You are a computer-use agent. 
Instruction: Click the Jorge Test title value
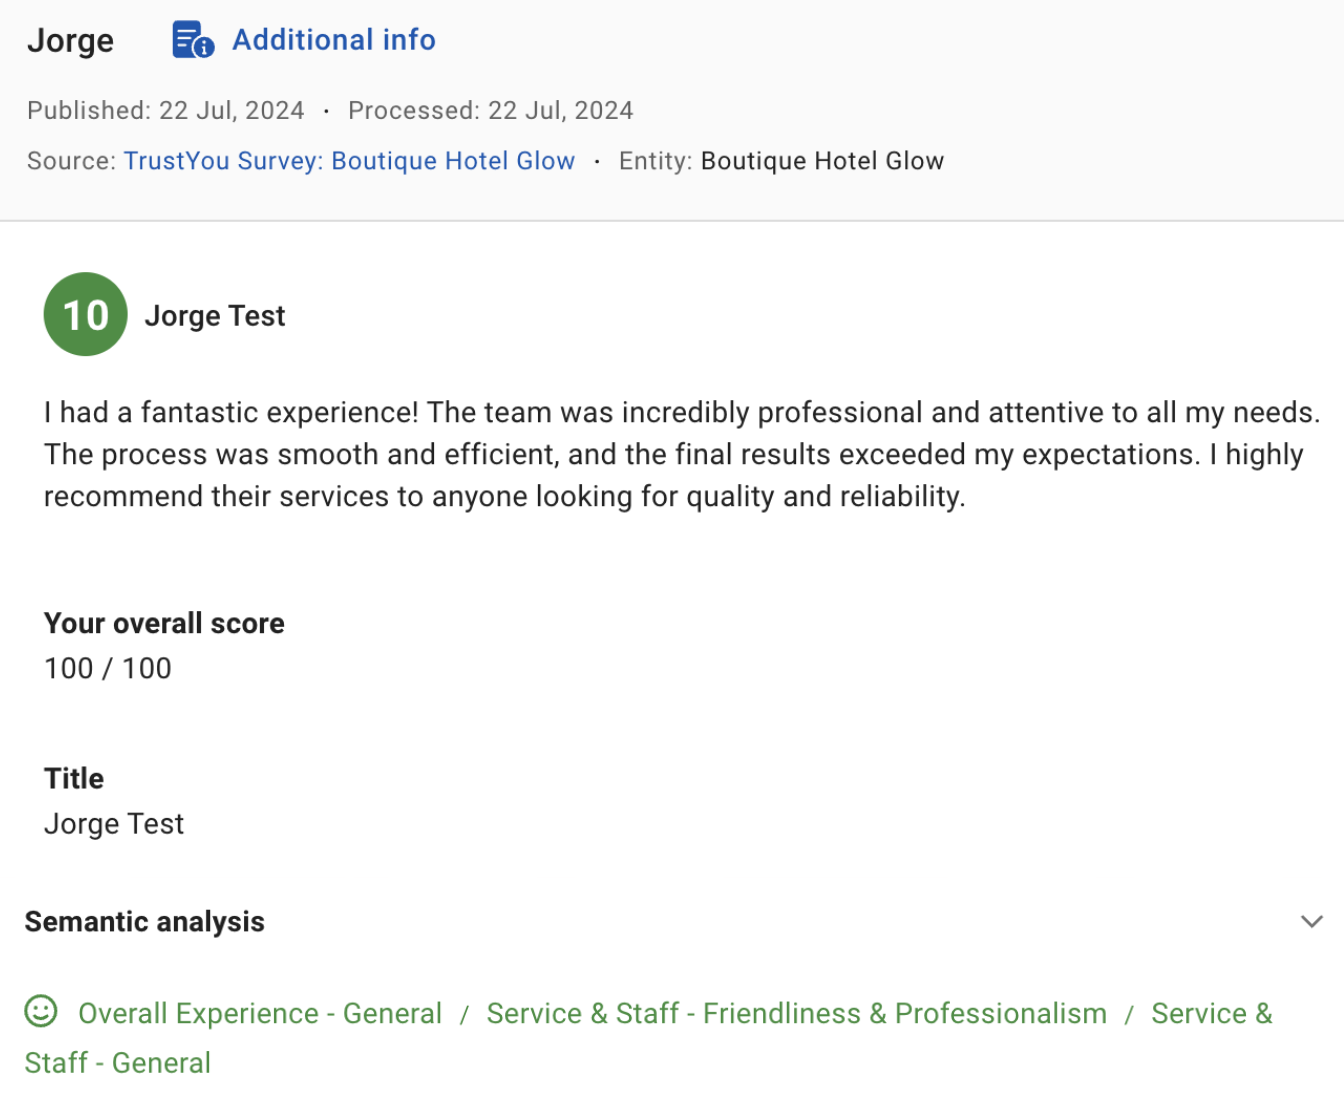click(x=114, y=824)
